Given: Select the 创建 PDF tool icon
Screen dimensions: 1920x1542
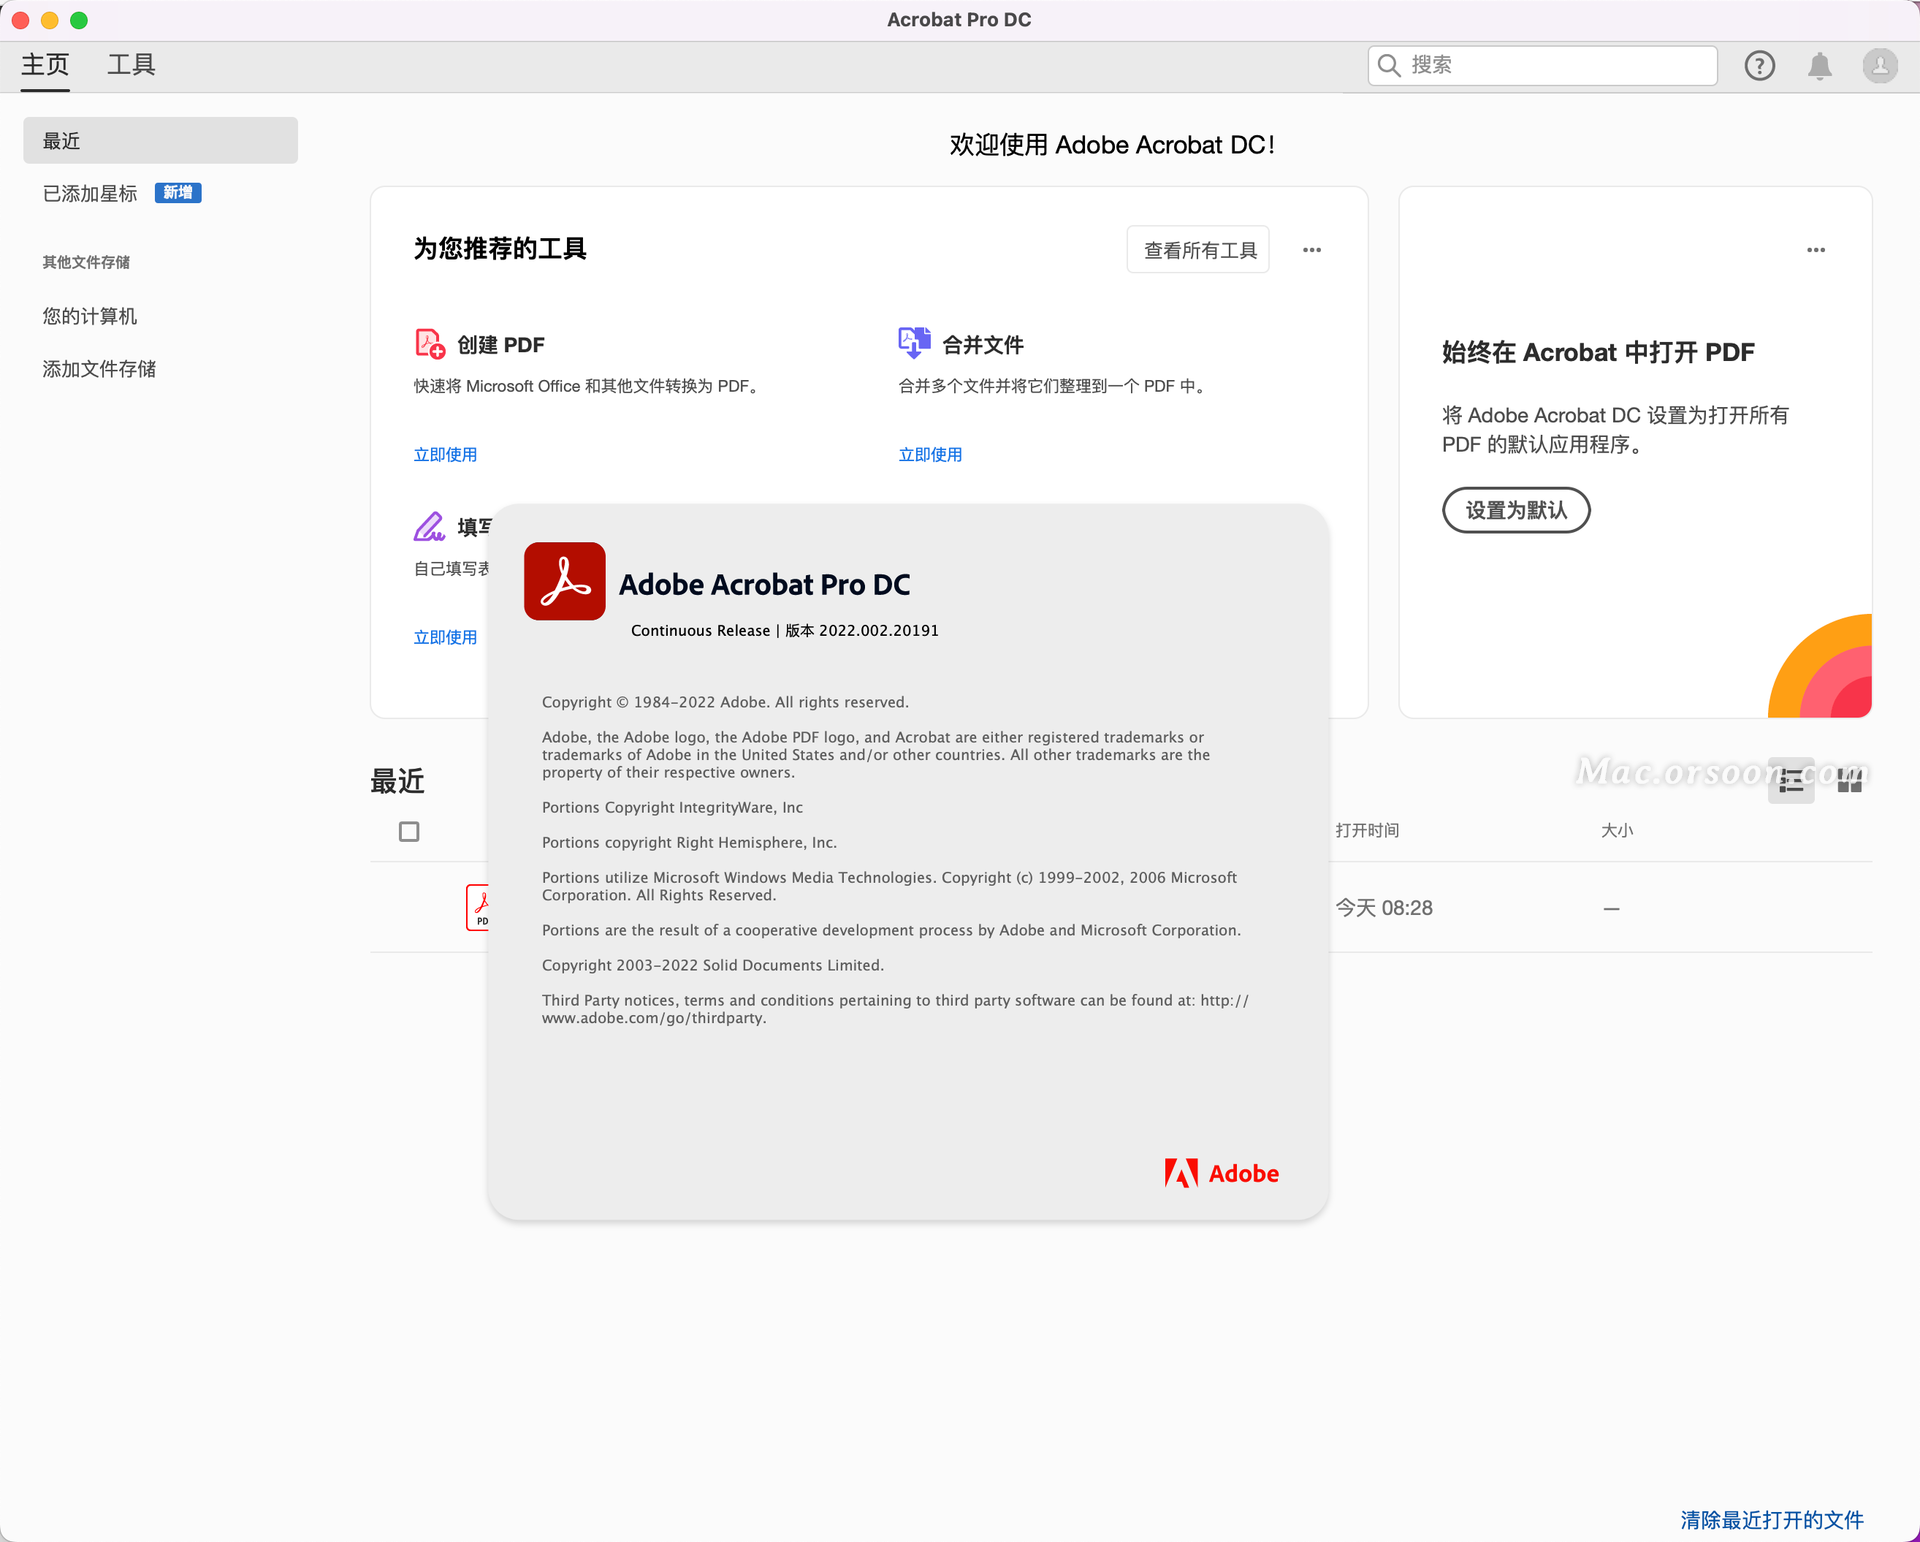Looking at the screenshot, I should [x=428, y=342].
